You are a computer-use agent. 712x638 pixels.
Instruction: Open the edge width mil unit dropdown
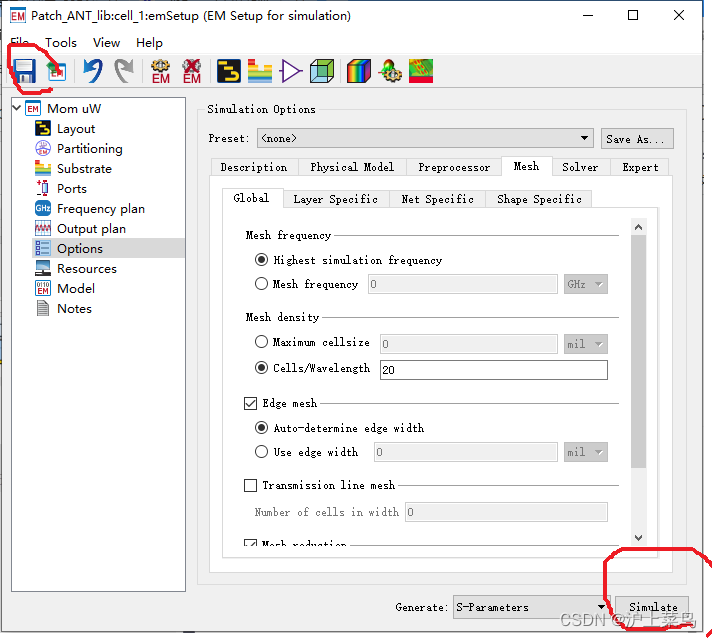pyautogui.click(x=586, y=452)
